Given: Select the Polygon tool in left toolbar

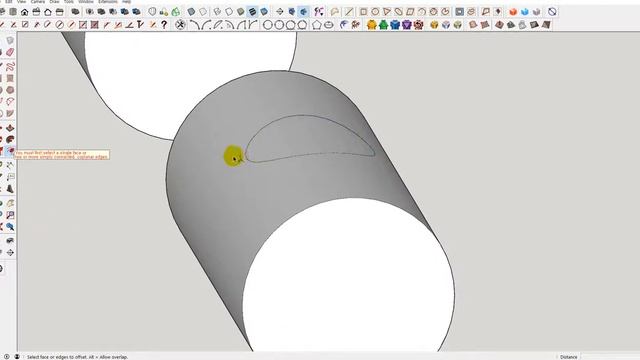Looking at the screenshot, I should tap(10, 90).
